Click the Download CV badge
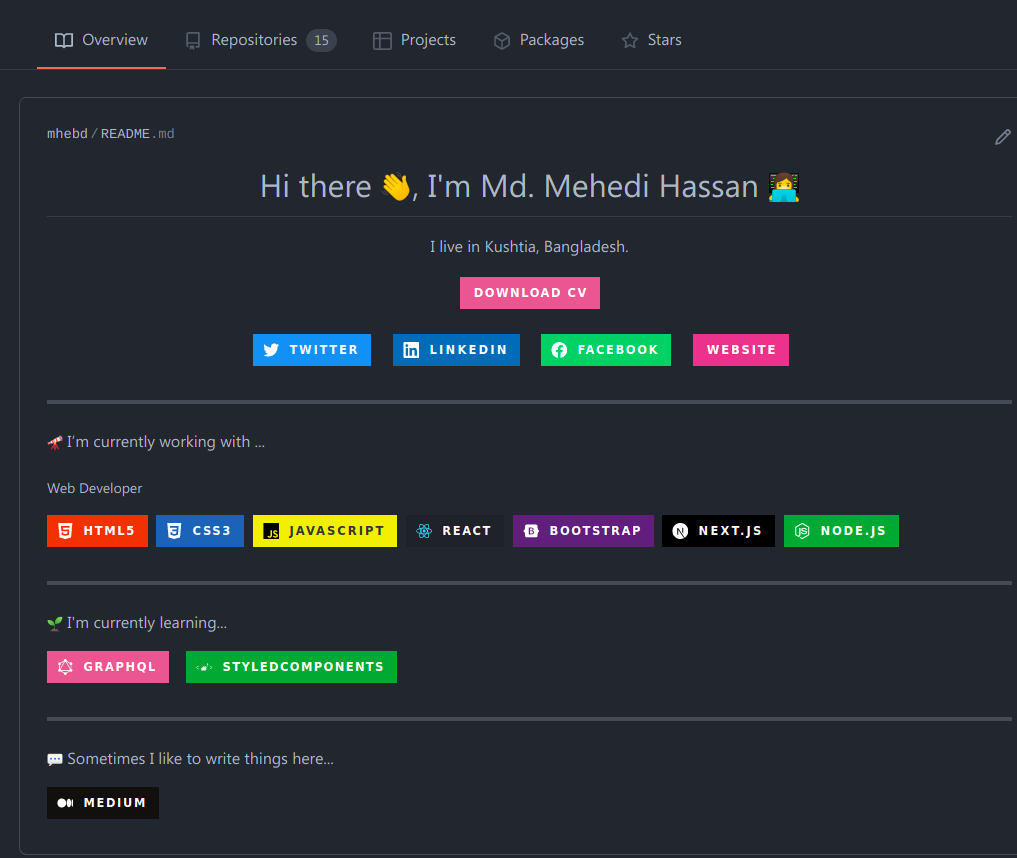Screen dimensions: 1017x858 coord(530,293)
